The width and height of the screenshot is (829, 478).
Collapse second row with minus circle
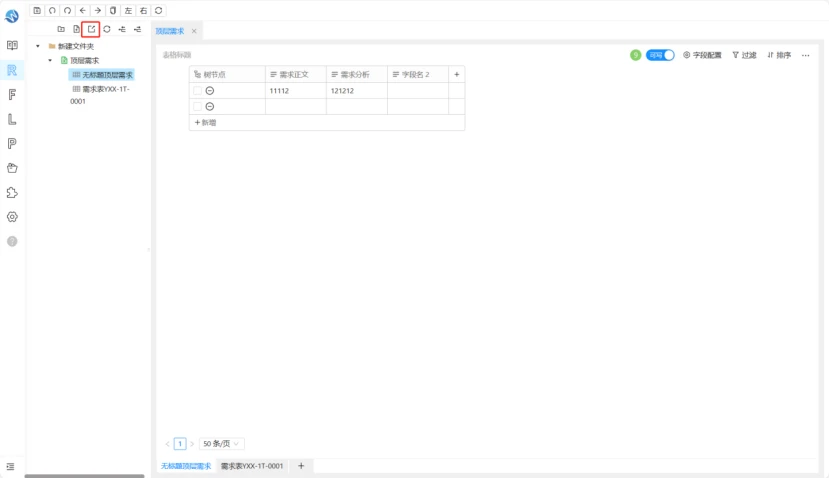tap(210, 107)
